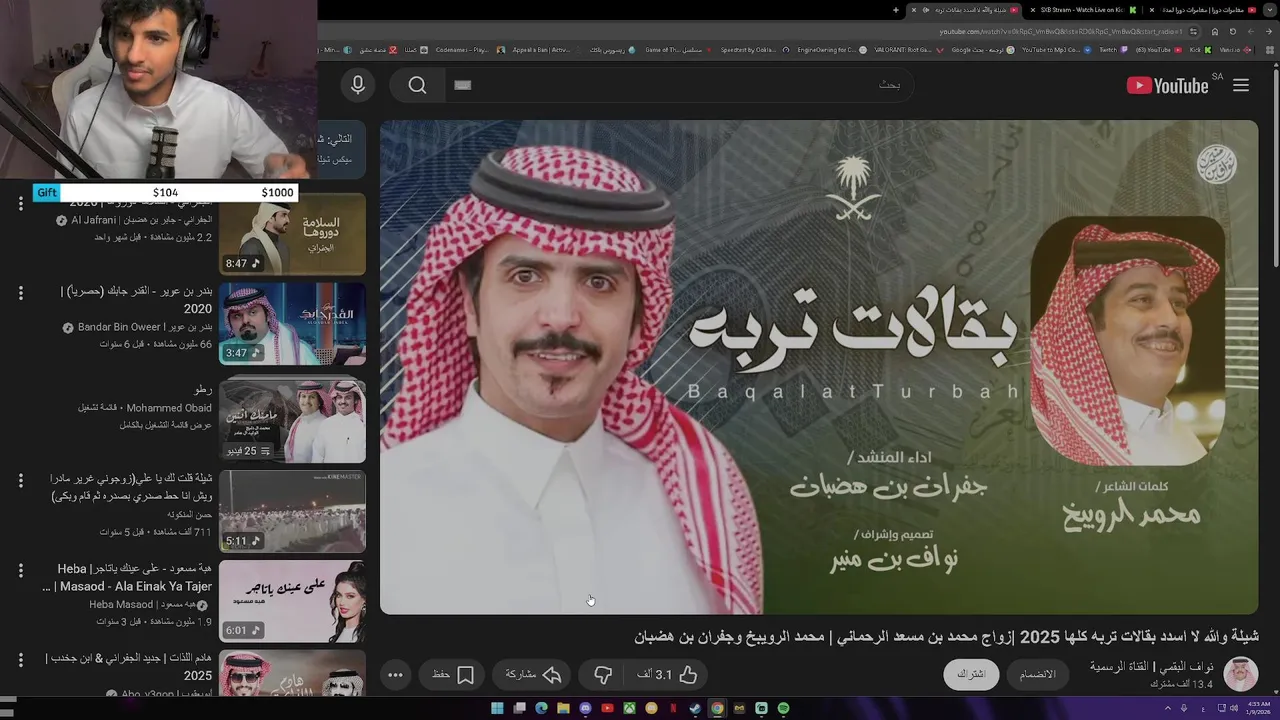Open options menu for هادم اللذات video
The width and height of the screenshot is (1280, 720).
20,660
